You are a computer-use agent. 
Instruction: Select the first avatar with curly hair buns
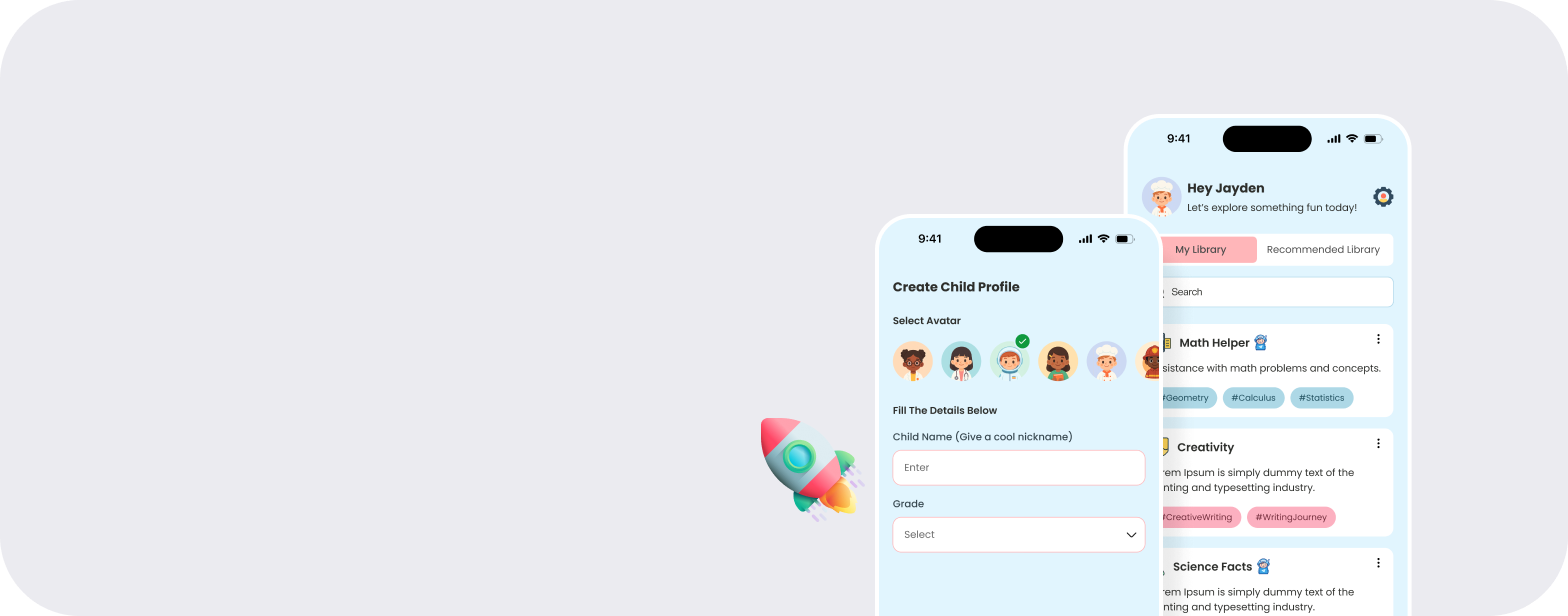[913, 361]
